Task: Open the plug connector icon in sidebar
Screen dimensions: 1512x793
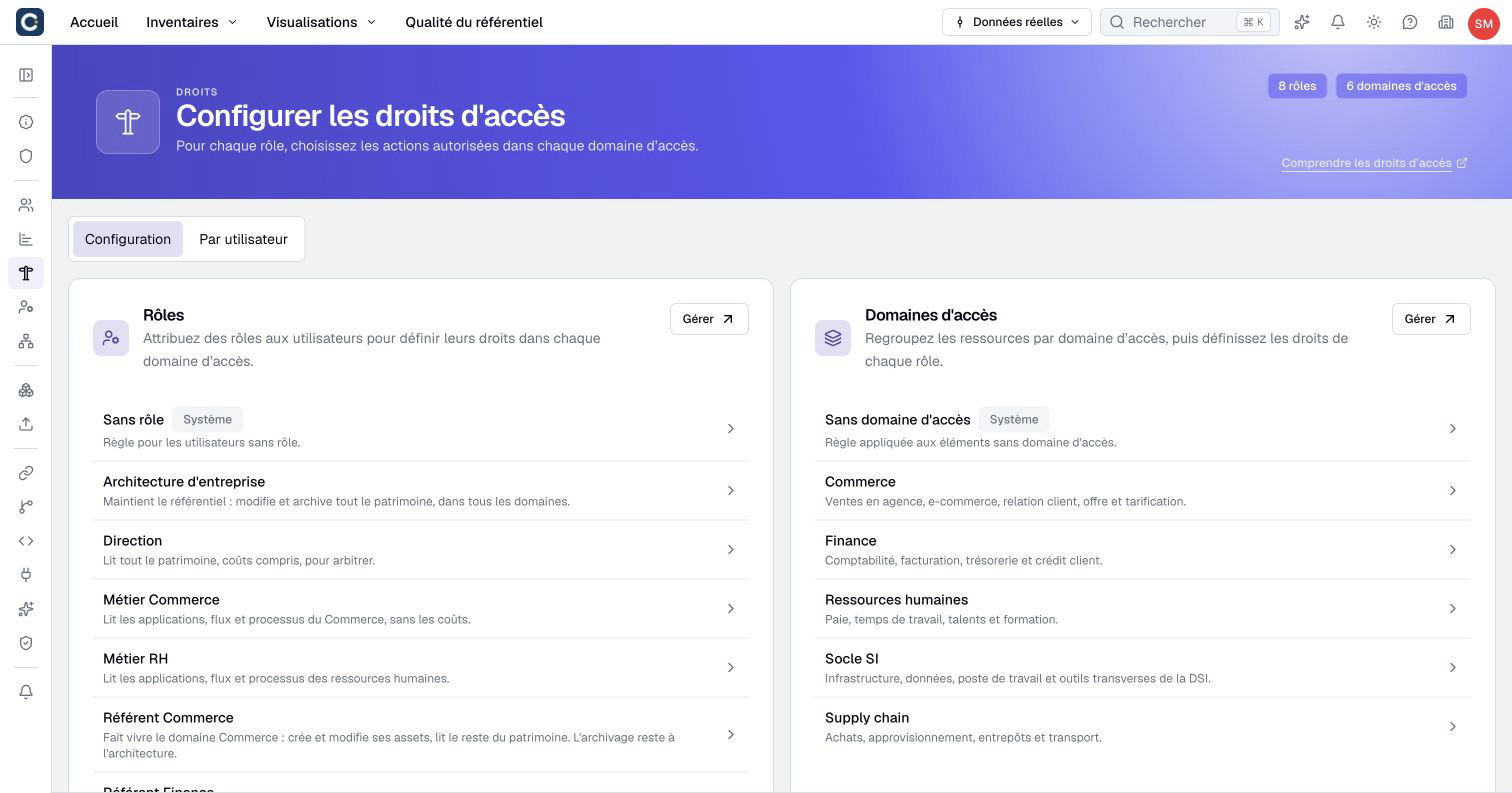Action: pos(26,575)
